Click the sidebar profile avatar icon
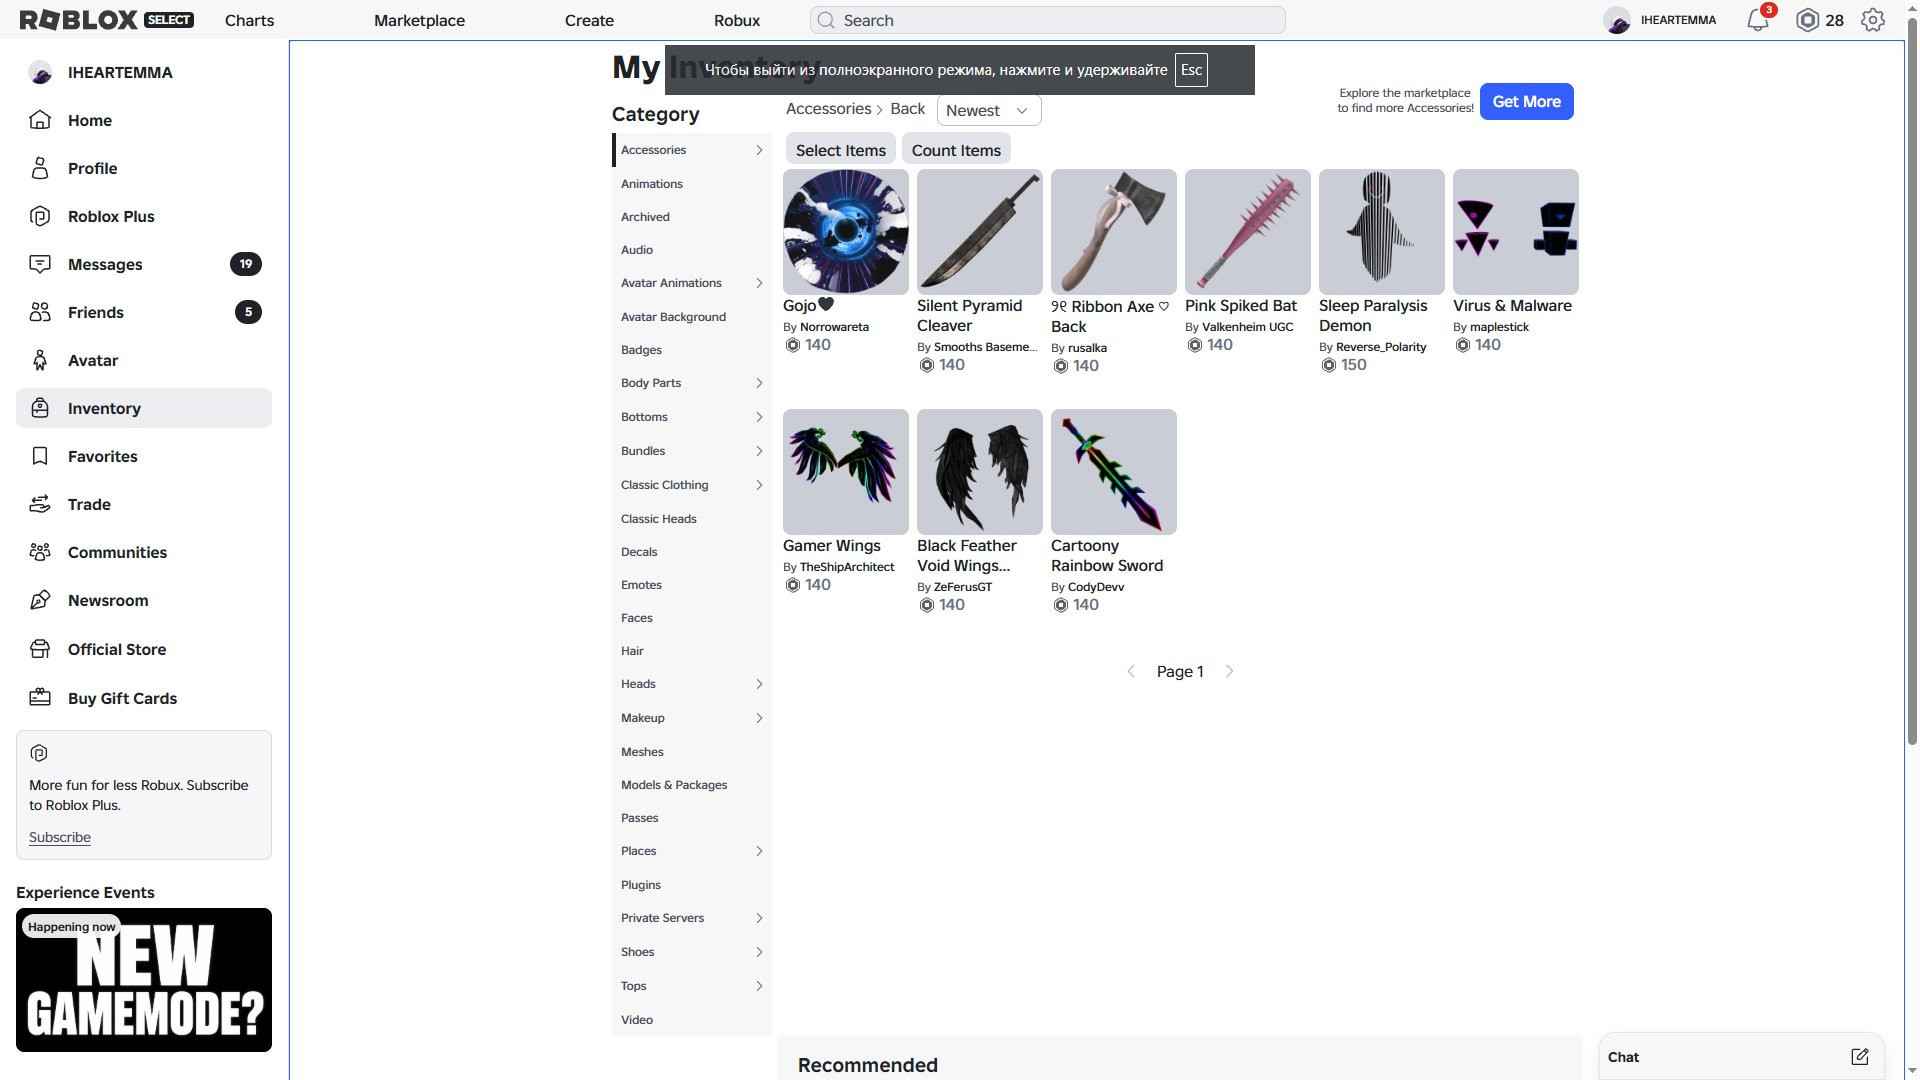The image size is (1920, 1080). click(x=40, y=72)
